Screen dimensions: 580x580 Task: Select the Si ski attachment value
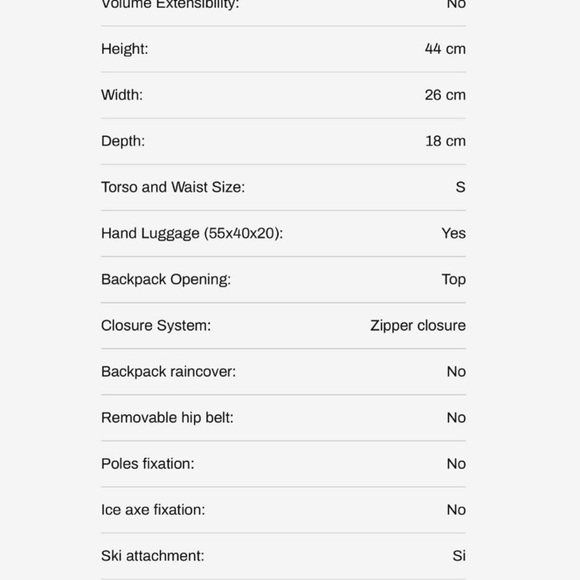tap(459, 556)
